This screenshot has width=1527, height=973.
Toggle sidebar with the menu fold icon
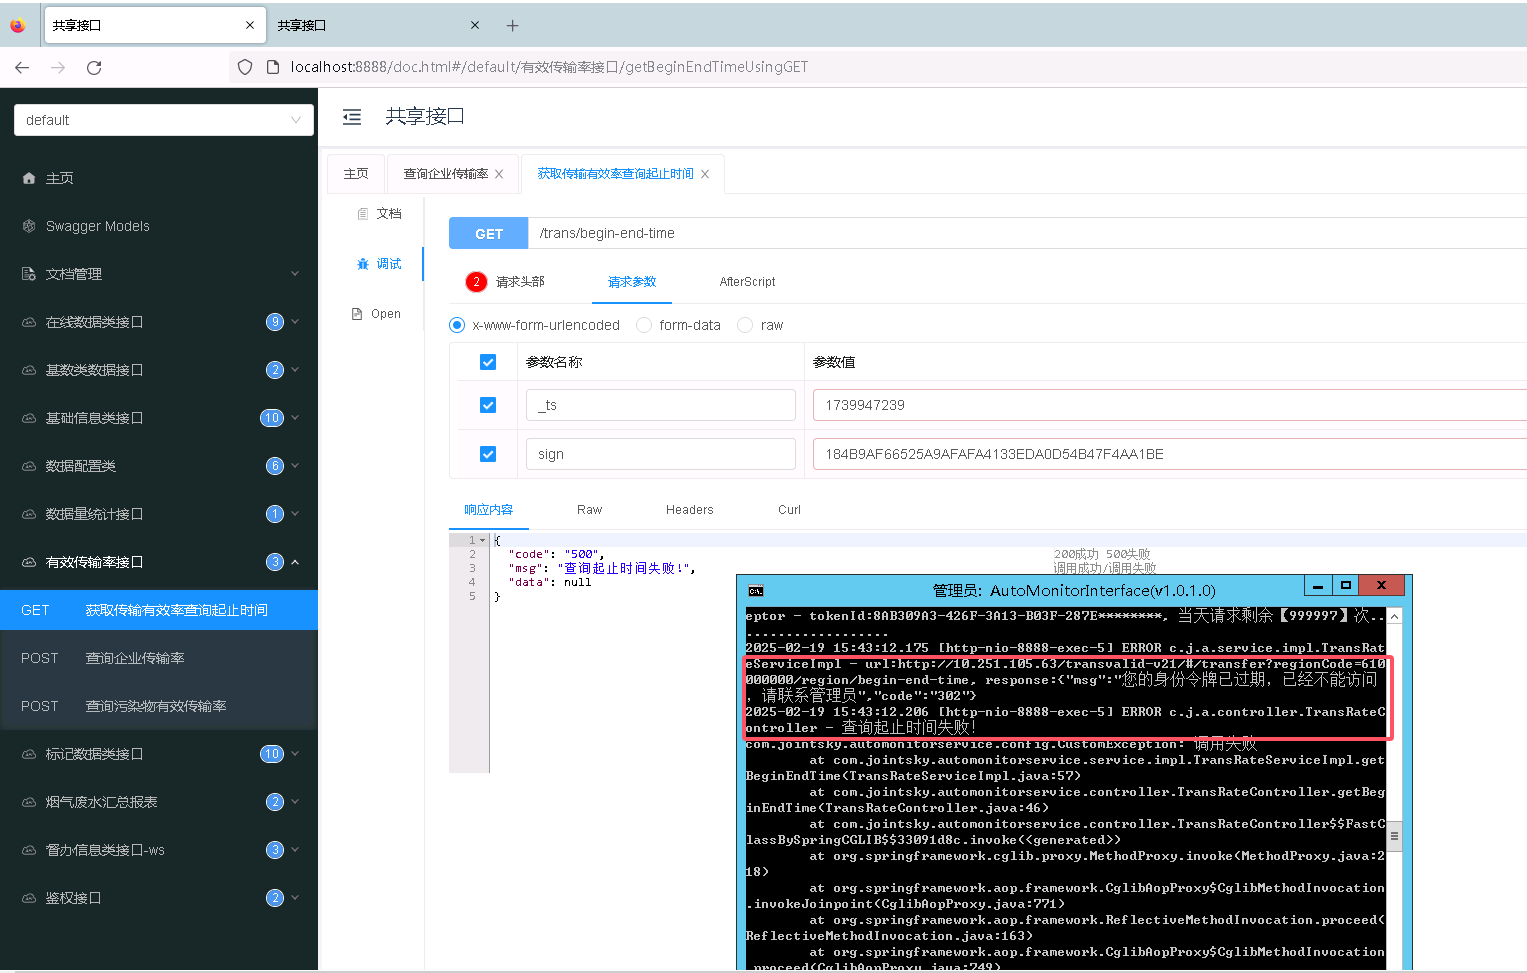click(x=352, y=117)
